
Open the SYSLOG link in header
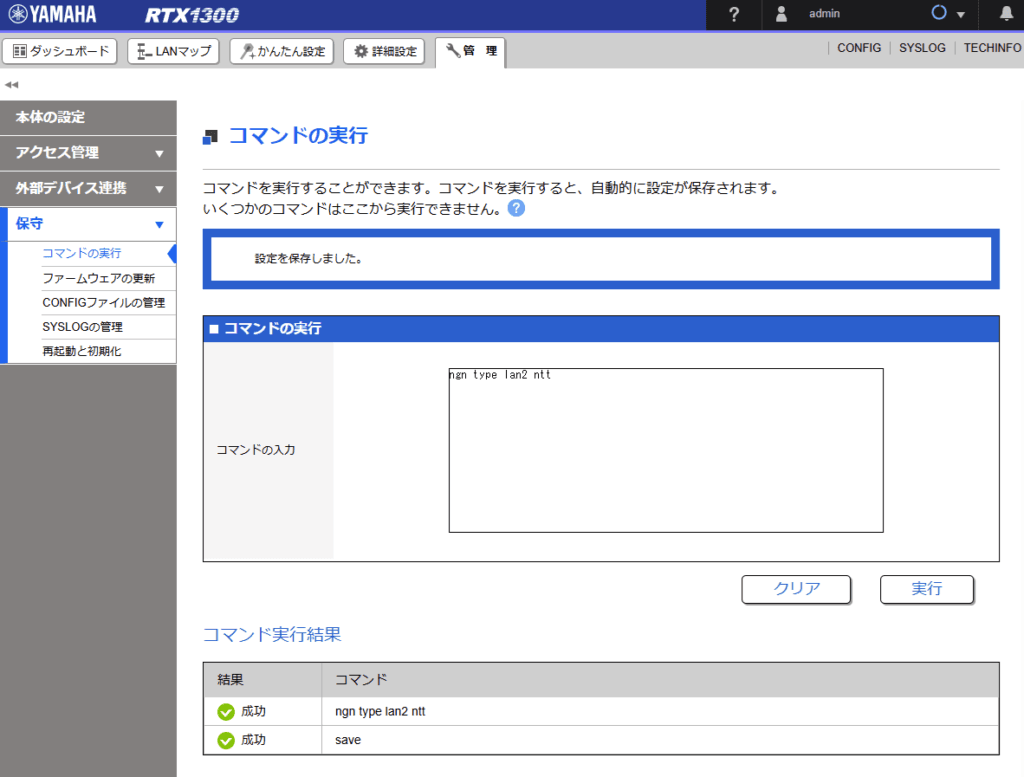tap(921, 48)
